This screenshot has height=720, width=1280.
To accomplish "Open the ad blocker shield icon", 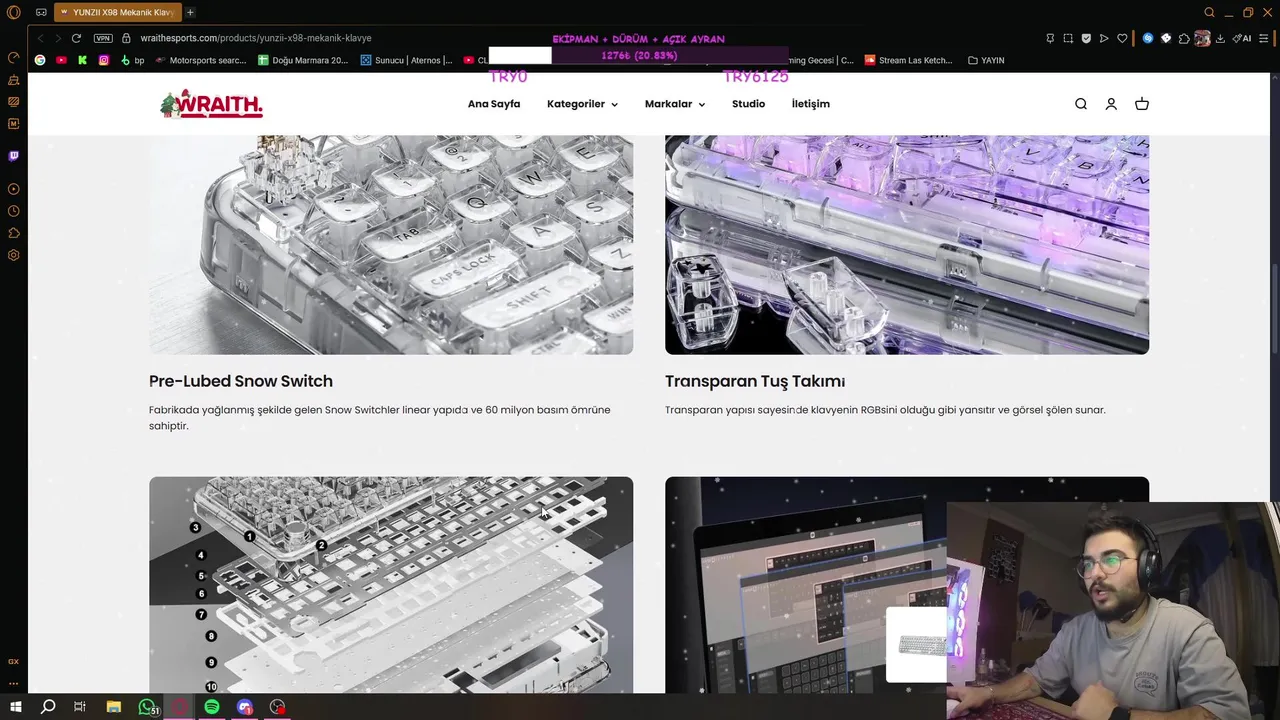I will tap(1086, 38).
